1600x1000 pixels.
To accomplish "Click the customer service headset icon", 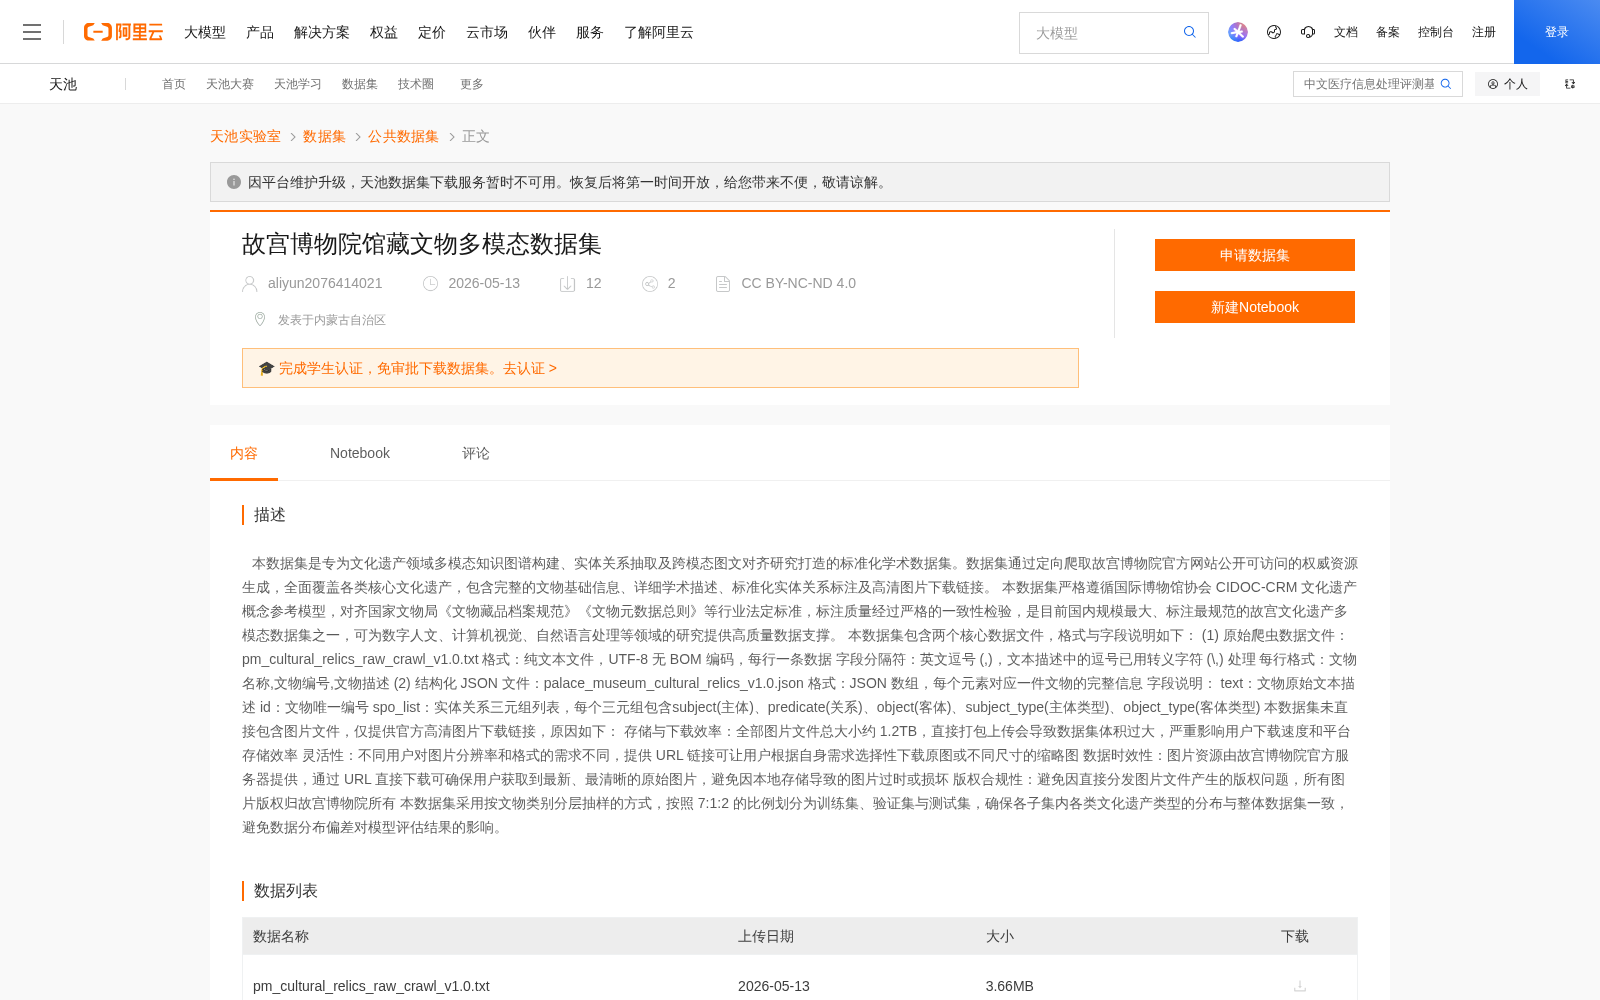I will (x=1308, y=32).
